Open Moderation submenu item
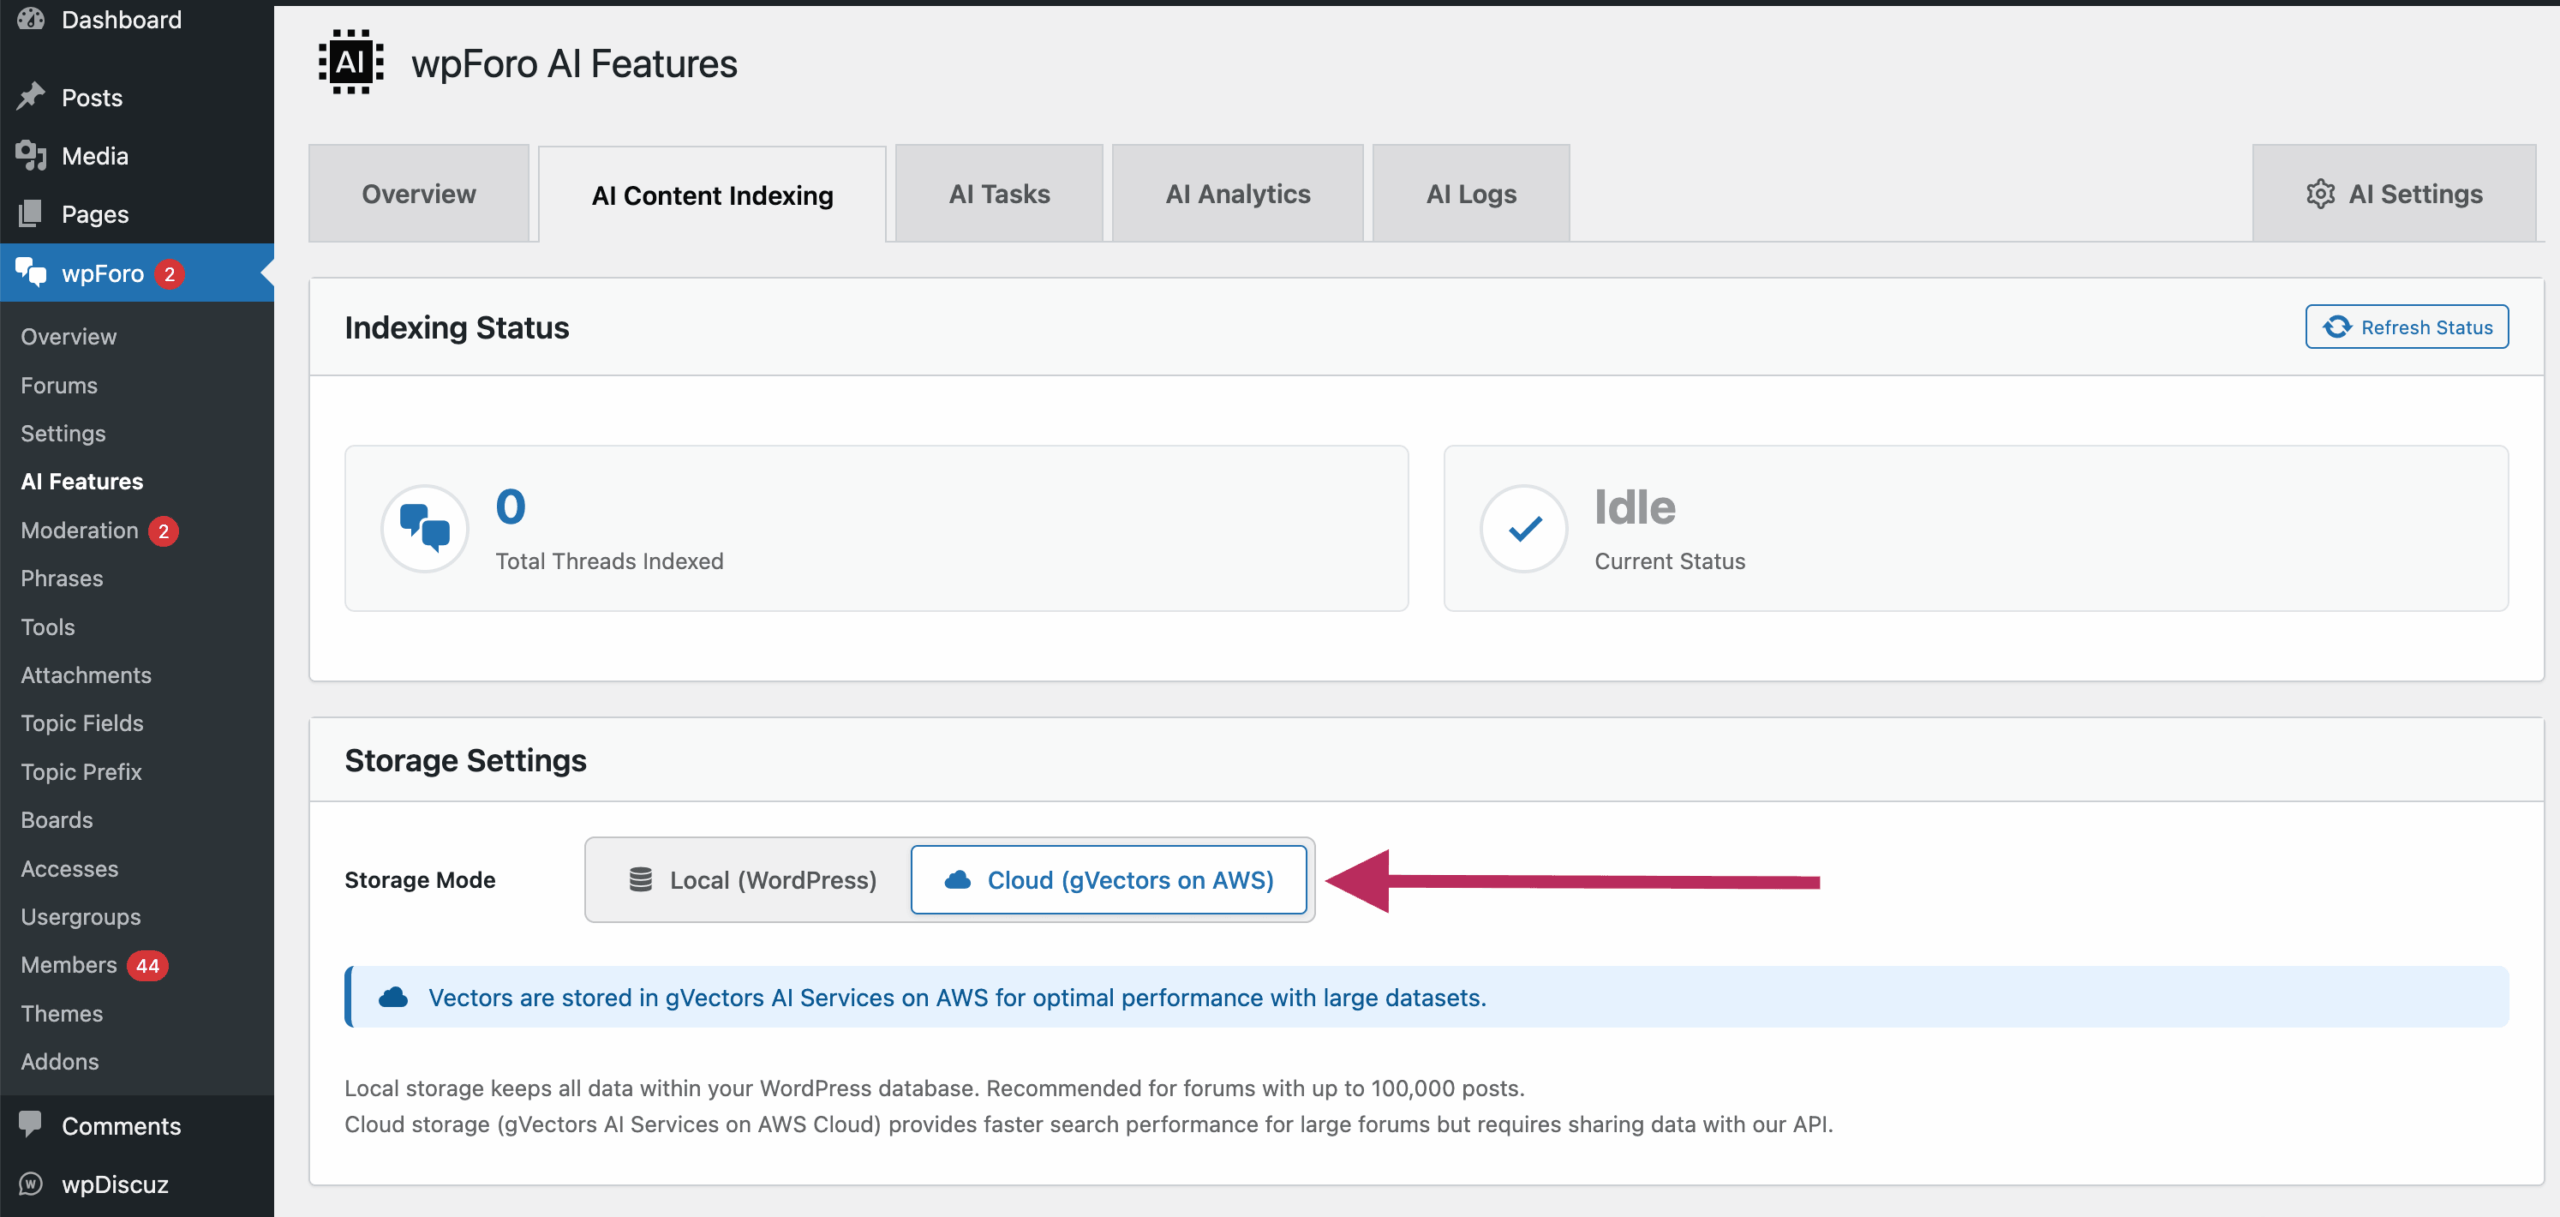The height and width of the screenshot is (1217, 2560). point(80,530)
